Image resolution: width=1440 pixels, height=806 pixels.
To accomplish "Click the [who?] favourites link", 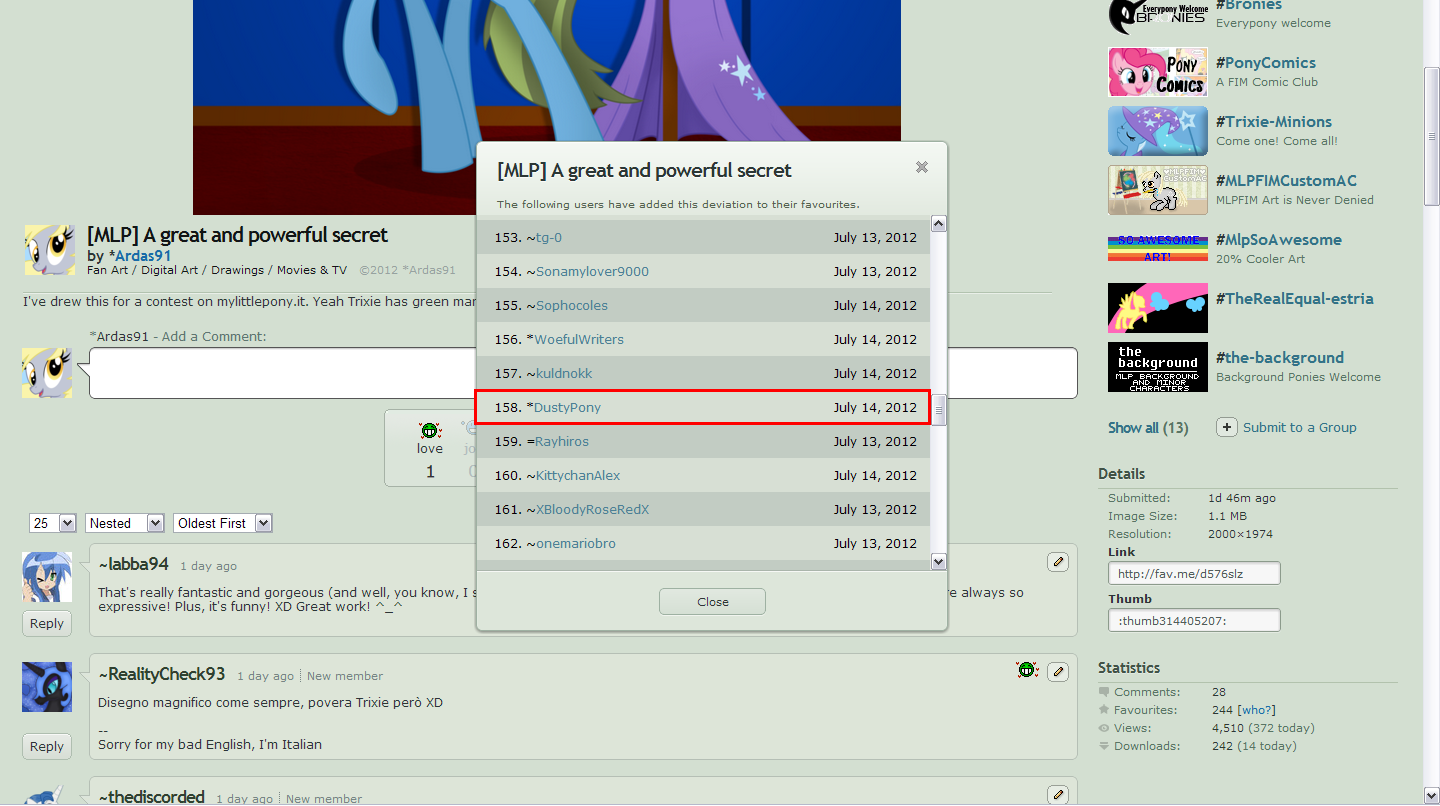I will [x=1258, y=710].
